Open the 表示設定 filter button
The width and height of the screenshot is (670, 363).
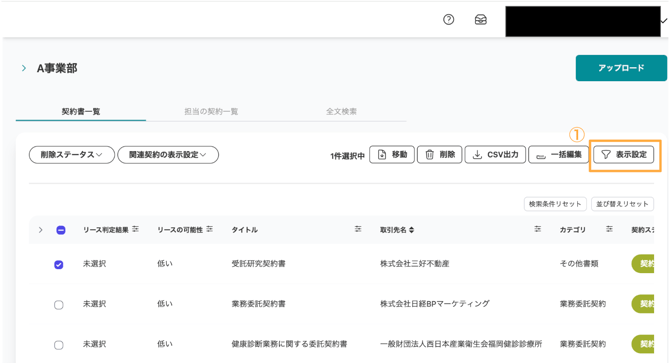(x=623, y=155)
